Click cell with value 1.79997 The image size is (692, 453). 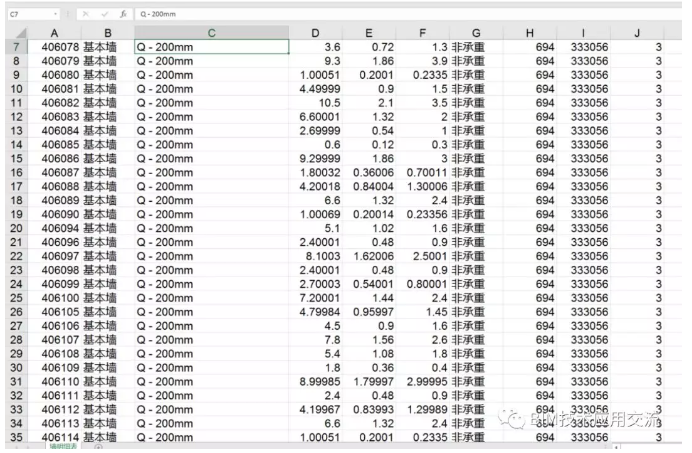click(369, 381)
